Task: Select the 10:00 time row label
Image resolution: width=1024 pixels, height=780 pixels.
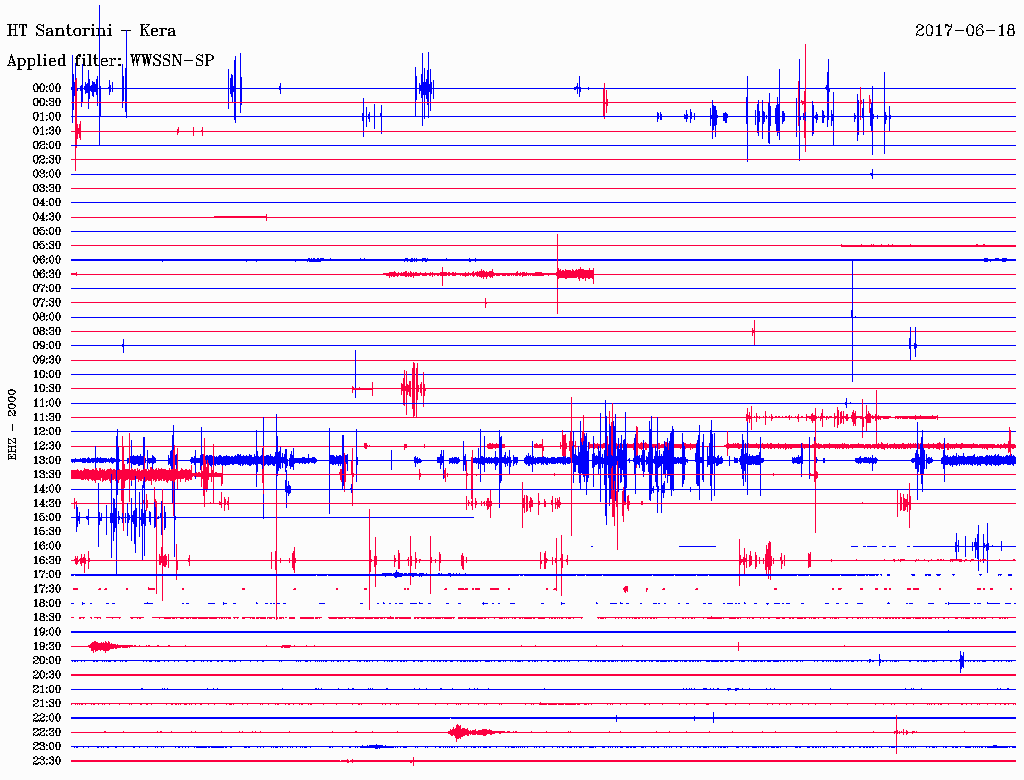Action: coord(47,374)
